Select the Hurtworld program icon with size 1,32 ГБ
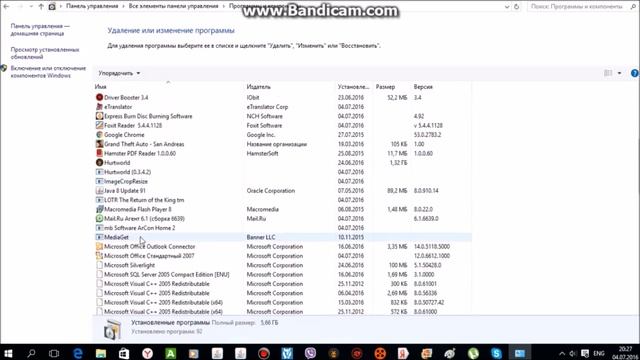 point(99,162)
